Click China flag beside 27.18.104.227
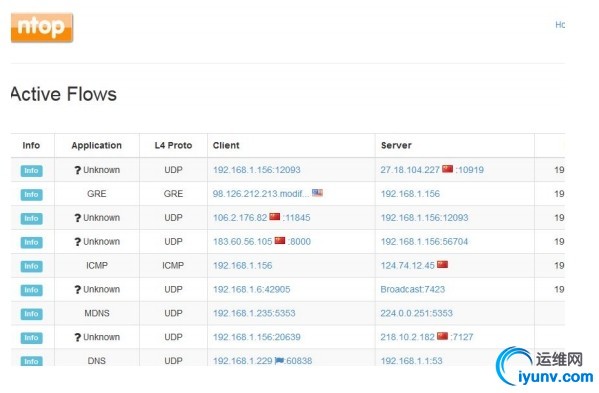Screen dimensions: 599x393 tap(447, 169)
